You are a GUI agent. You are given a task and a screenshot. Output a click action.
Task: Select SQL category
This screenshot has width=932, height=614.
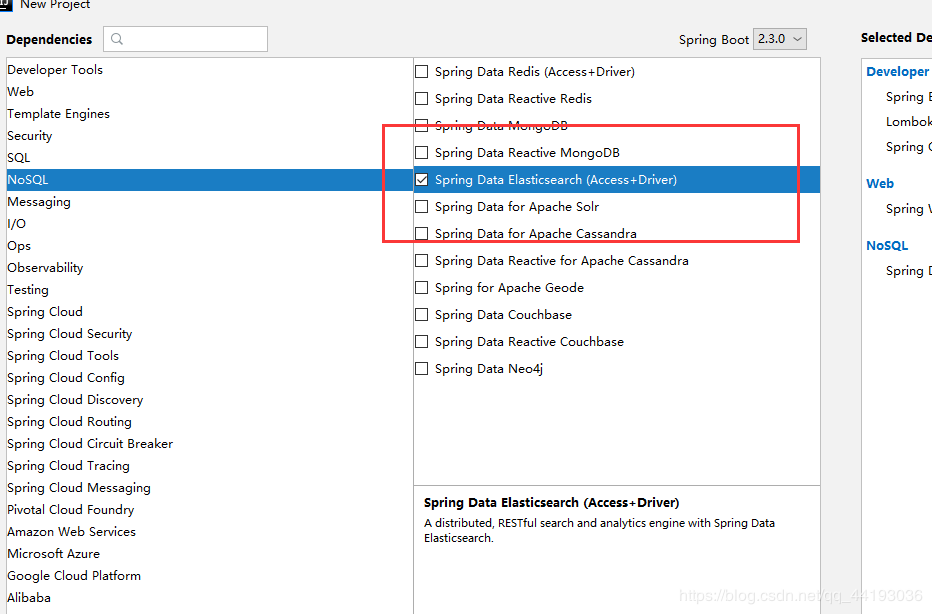coord(209,158)
